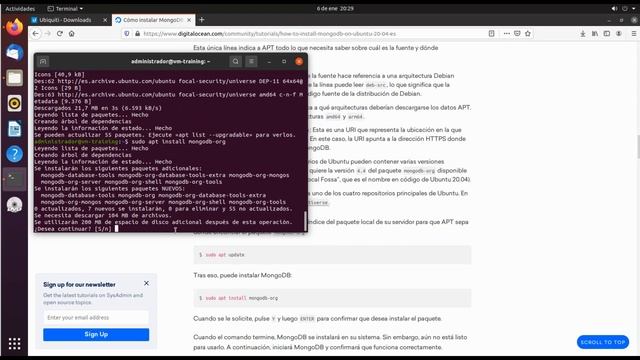Open Firefox downloads panel

(x=583, y=33)
